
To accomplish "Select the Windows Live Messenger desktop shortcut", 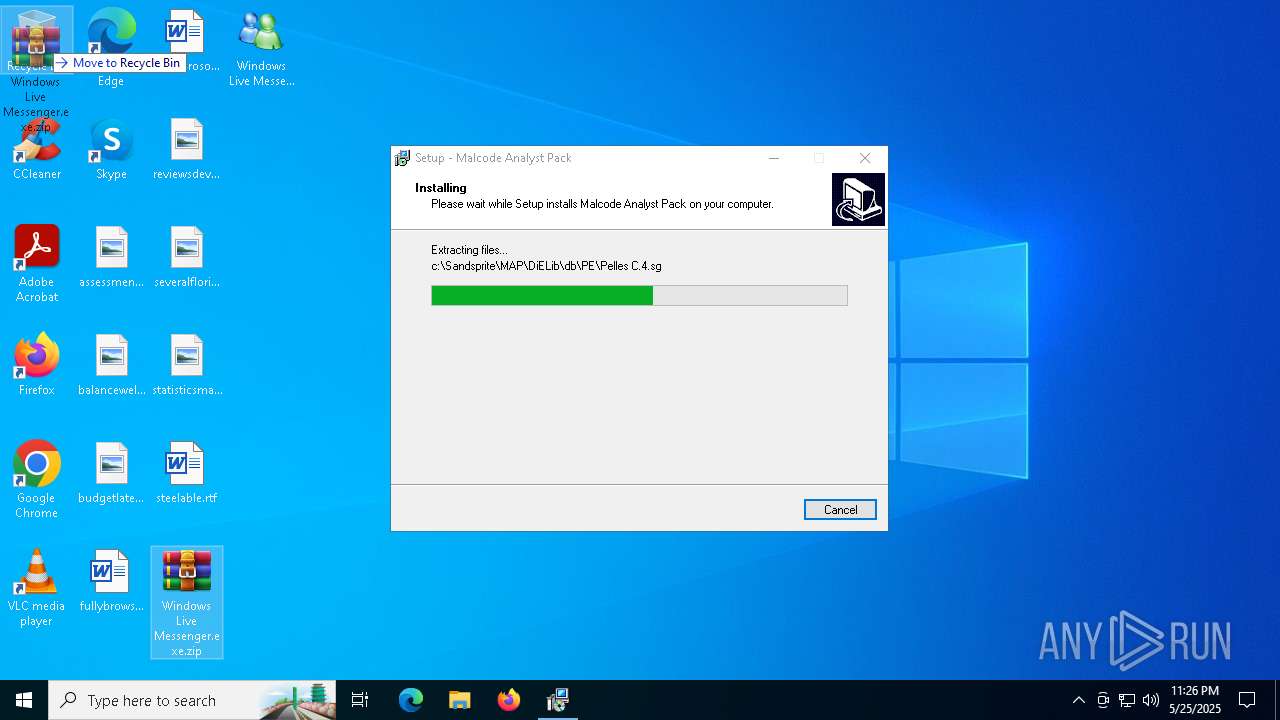I will pyautogui.click(x=261, y=48).
